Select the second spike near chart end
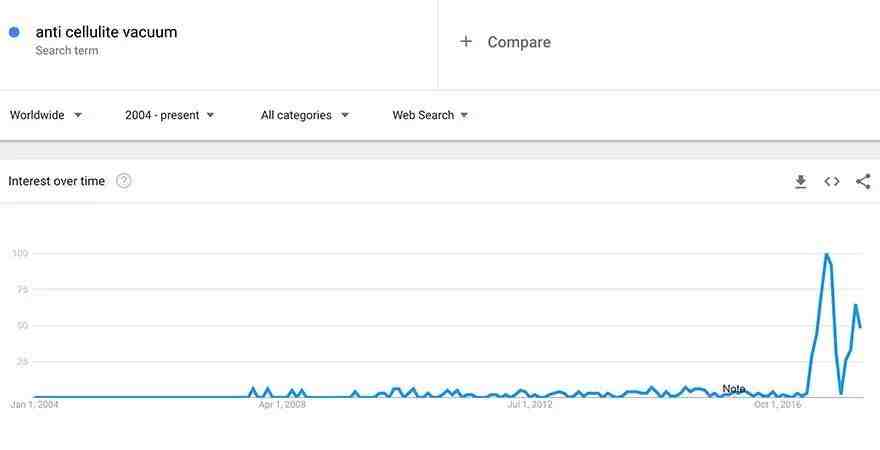Viewport: 880px width, 450px height. coord(855,305)
